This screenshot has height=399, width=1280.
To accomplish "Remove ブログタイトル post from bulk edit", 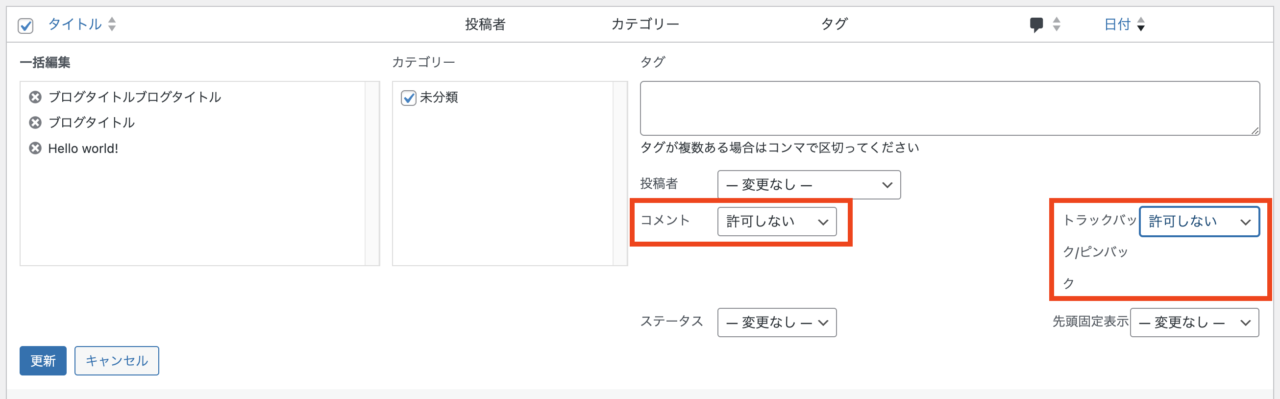I will pyautogui.click(x=35, y=123).
